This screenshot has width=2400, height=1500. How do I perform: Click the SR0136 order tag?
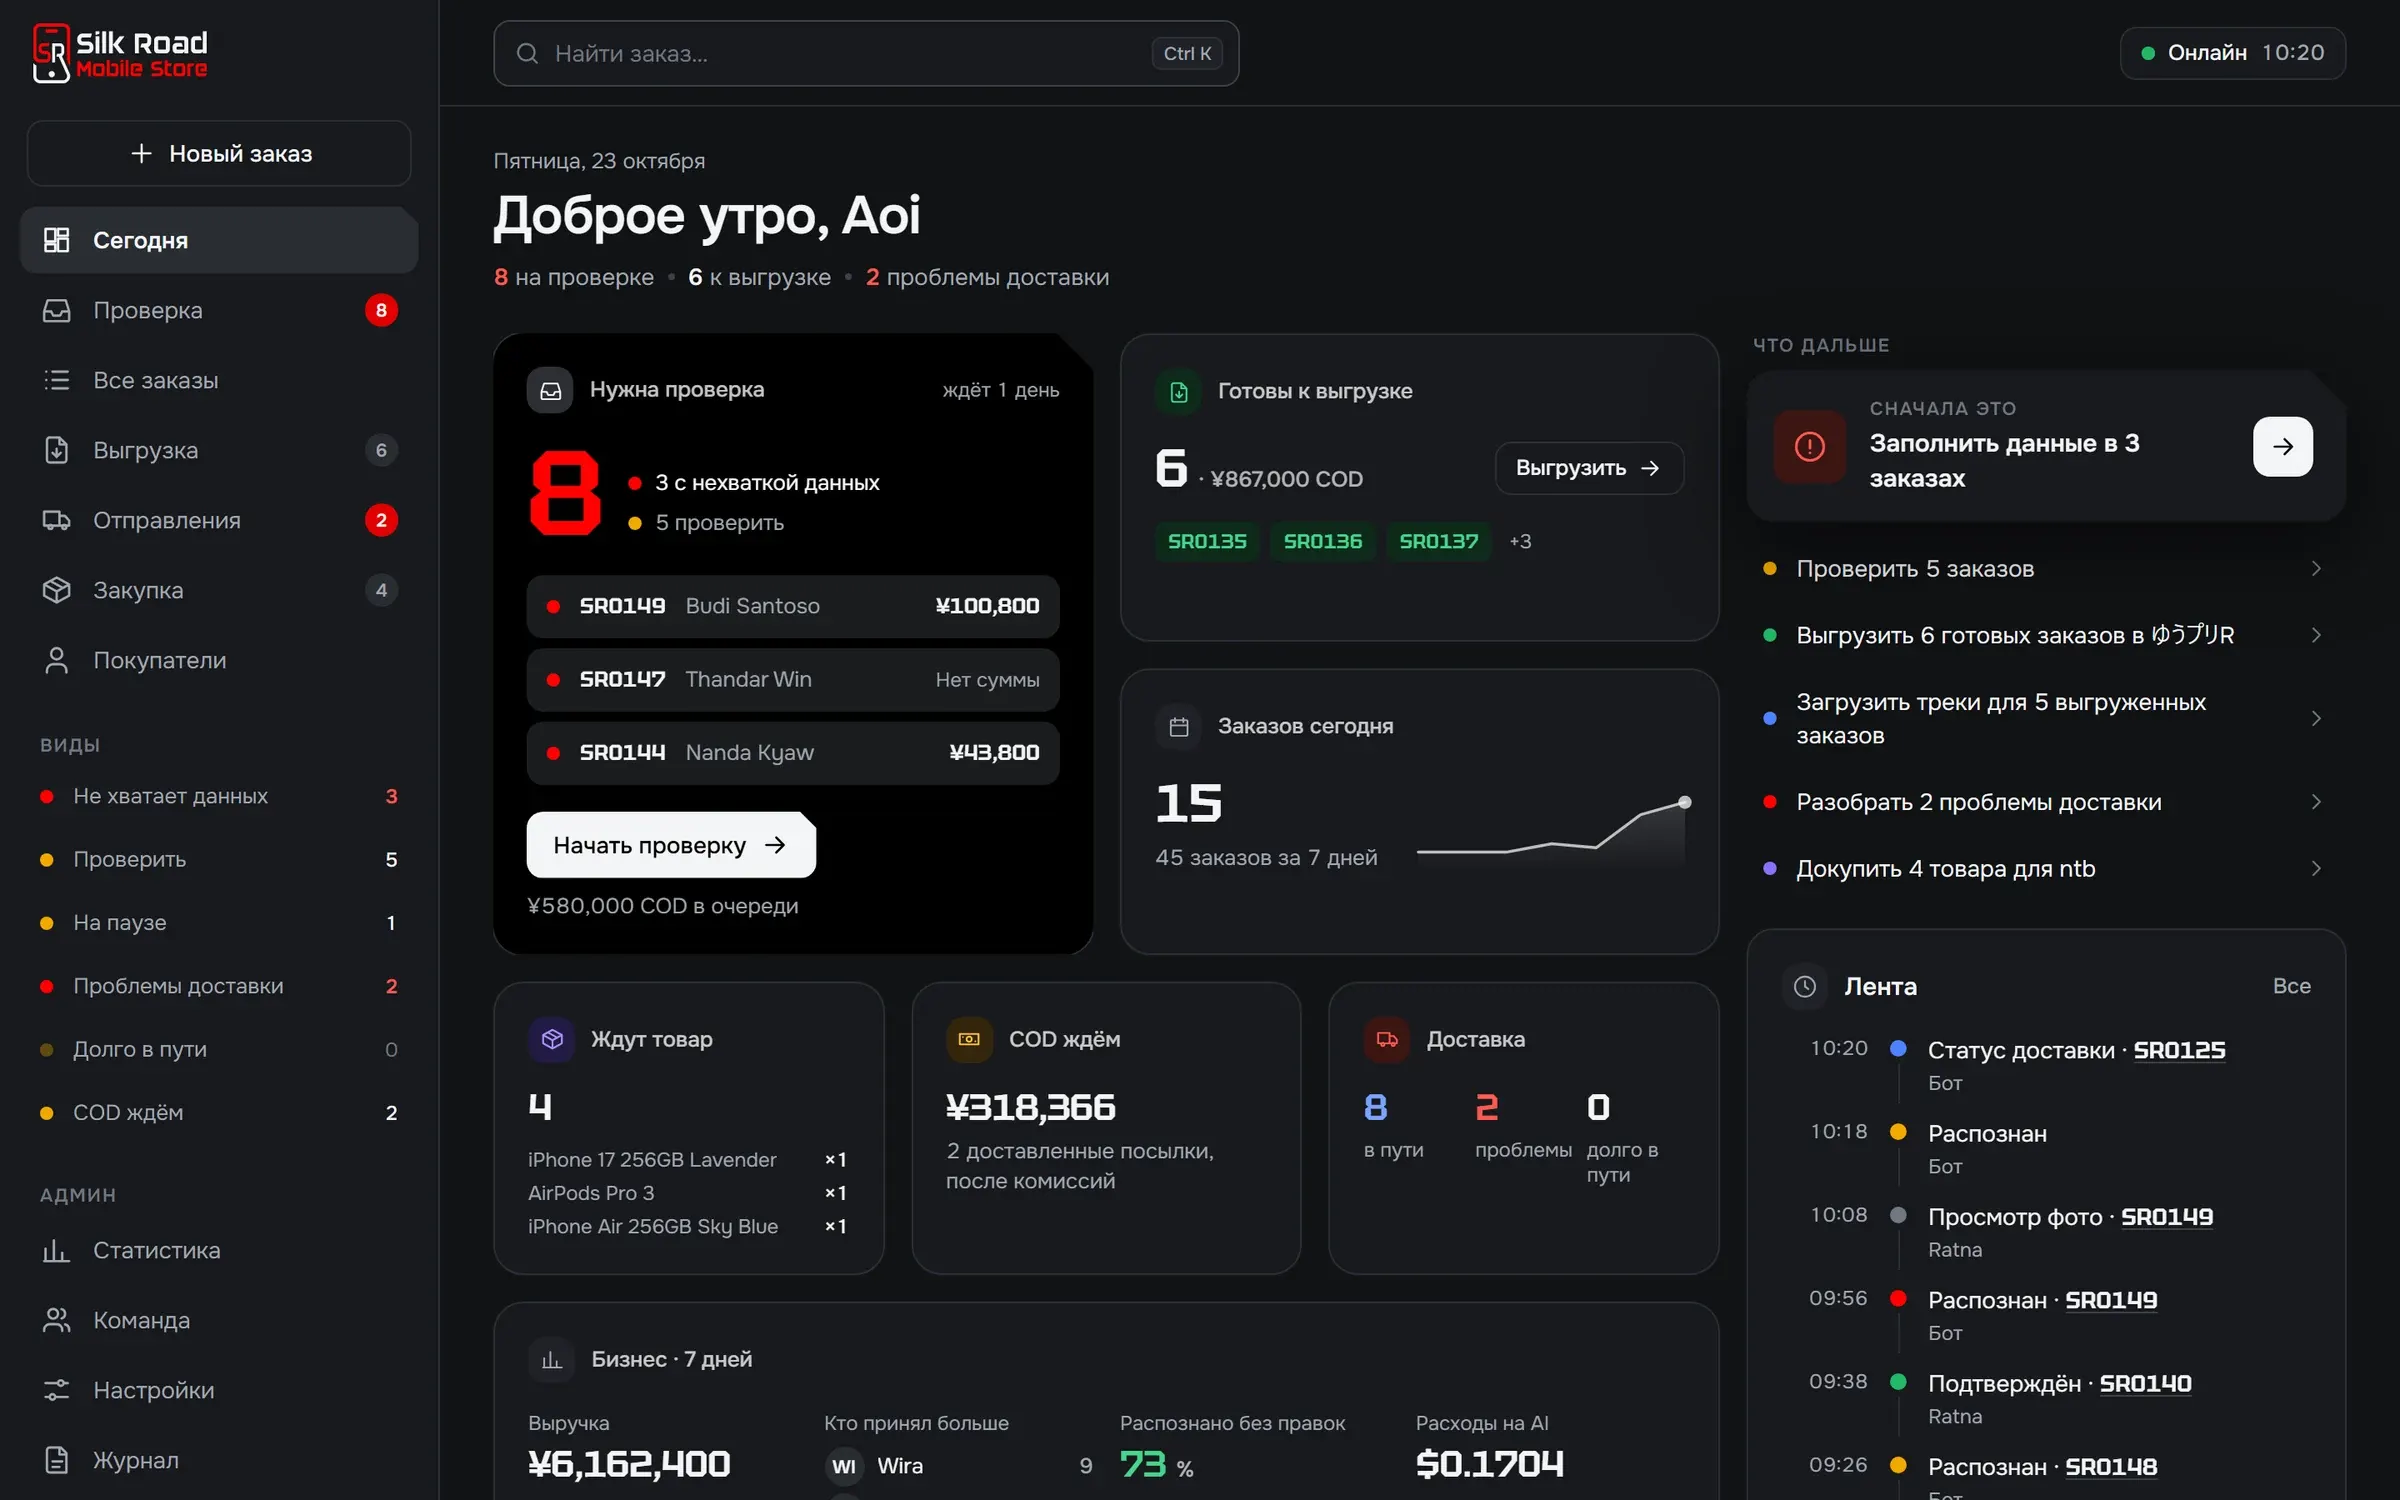1322,541
